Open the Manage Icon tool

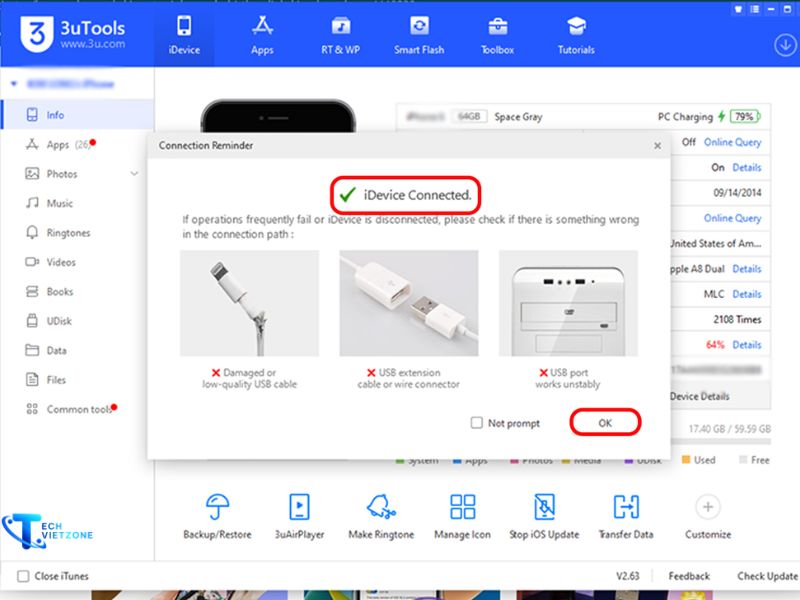pyautogui.click(x=462, y=516)
